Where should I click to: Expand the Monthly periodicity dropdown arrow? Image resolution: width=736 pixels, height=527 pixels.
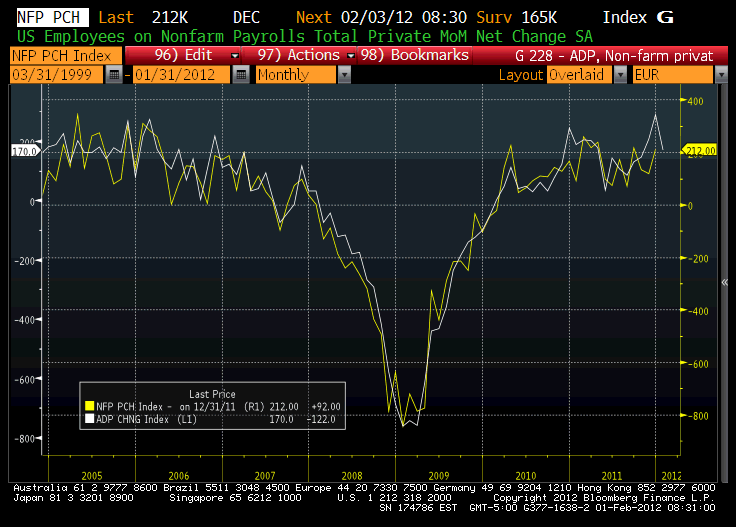click(344, 75)
